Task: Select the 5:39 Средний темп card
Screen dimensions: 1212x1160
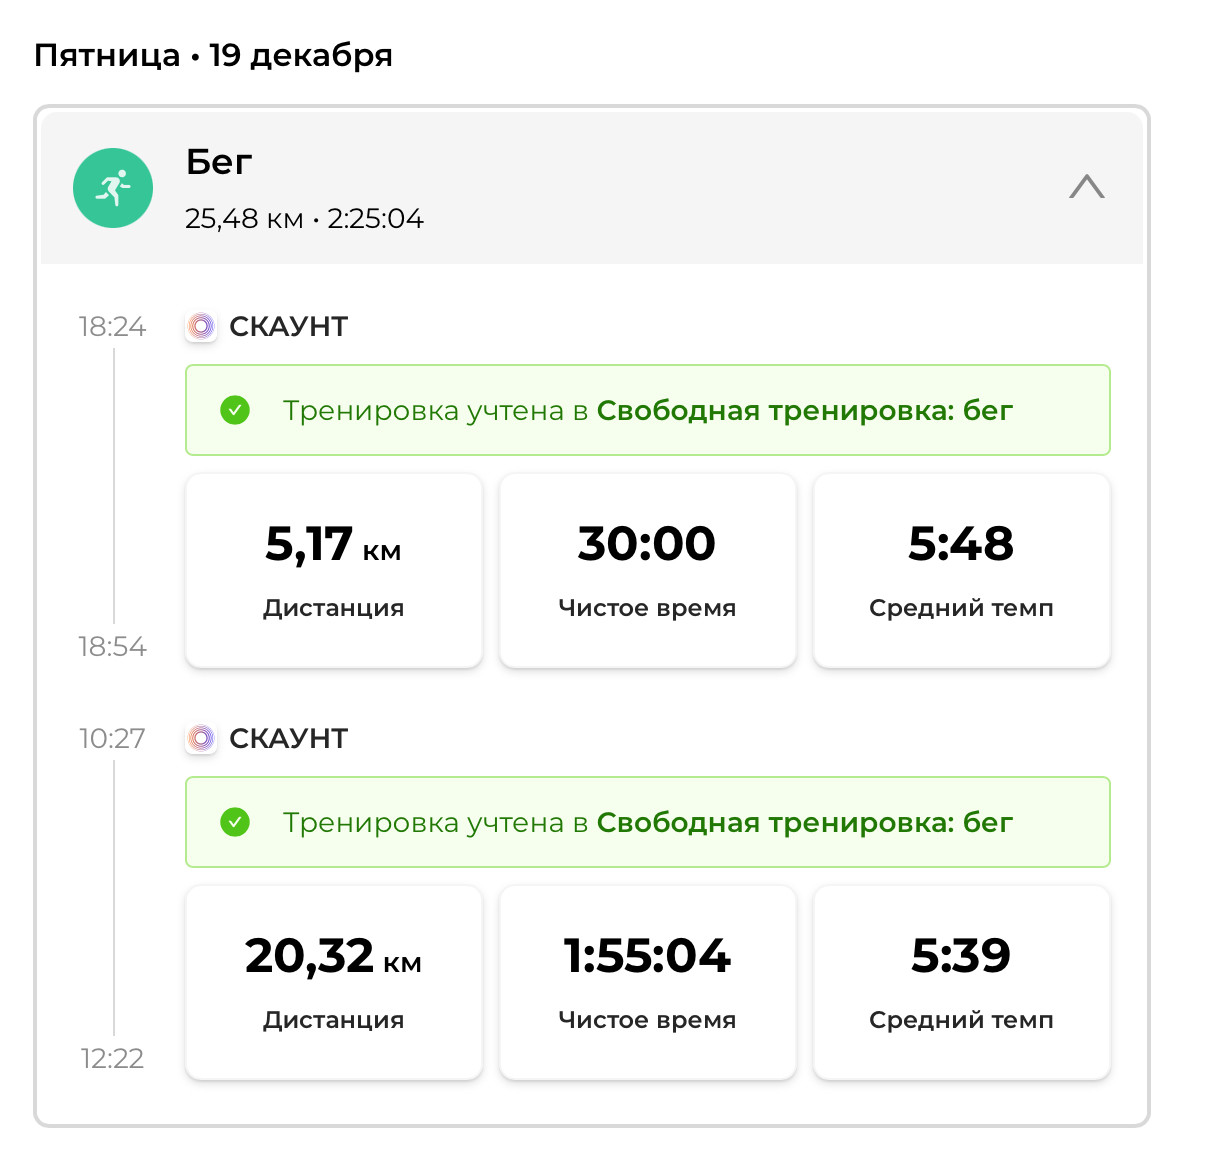Action: tap(962, 982)
